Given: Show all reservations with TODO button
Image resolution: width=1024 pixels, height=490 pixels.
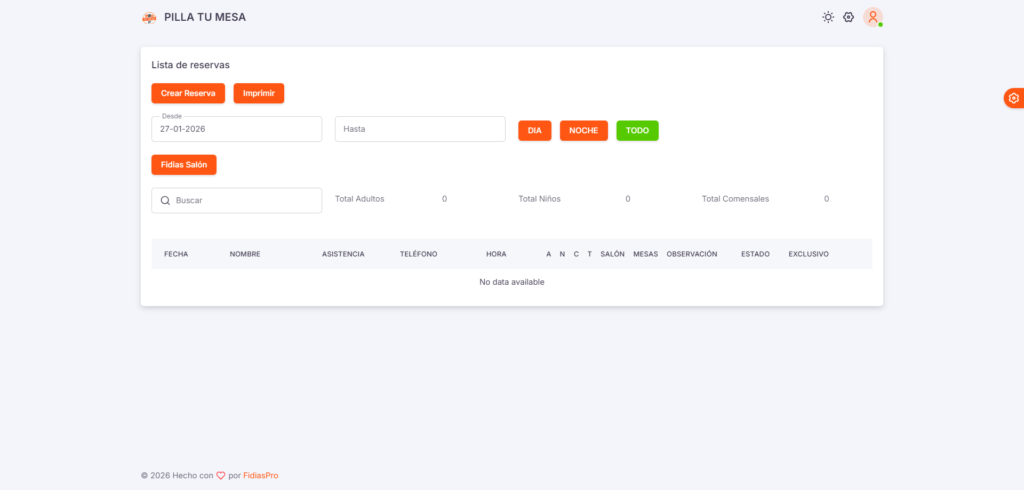Looking at the screenshot, I should tap(637, 130).
